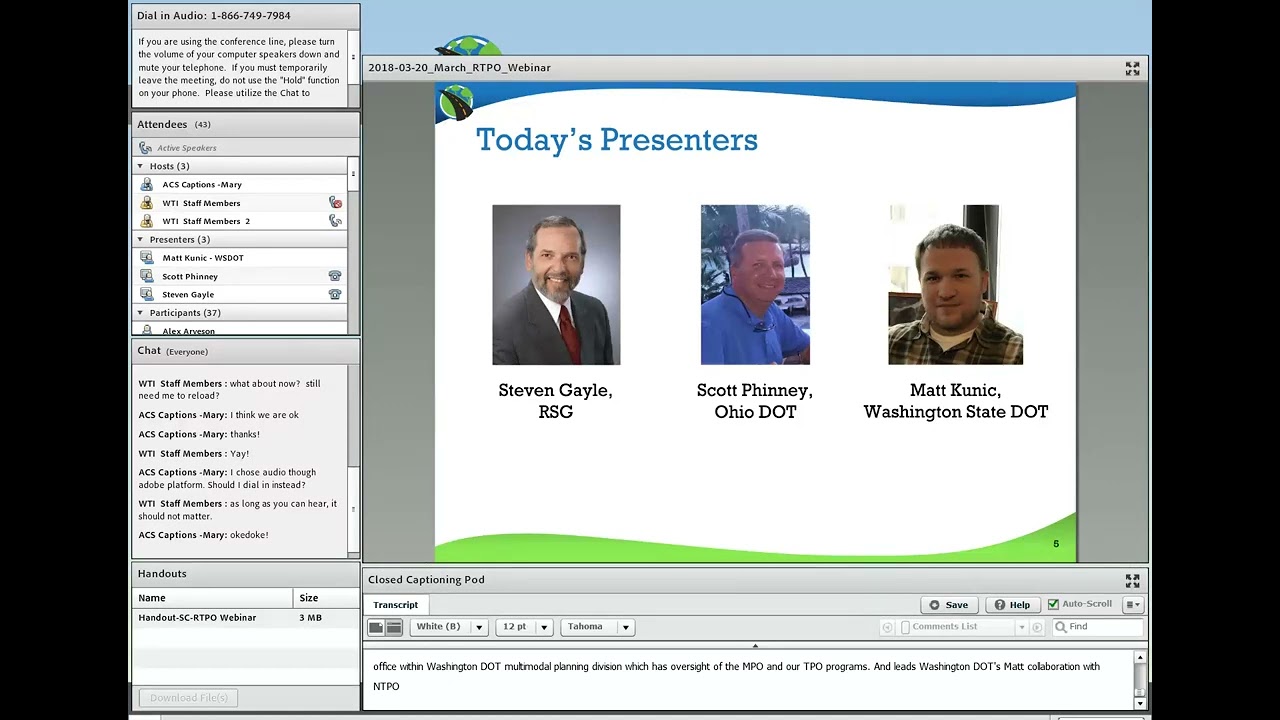Screen dimensions: 1280x720
Task: Click telephone icon beside Steven Gayle
Action: tap(335, 294)
